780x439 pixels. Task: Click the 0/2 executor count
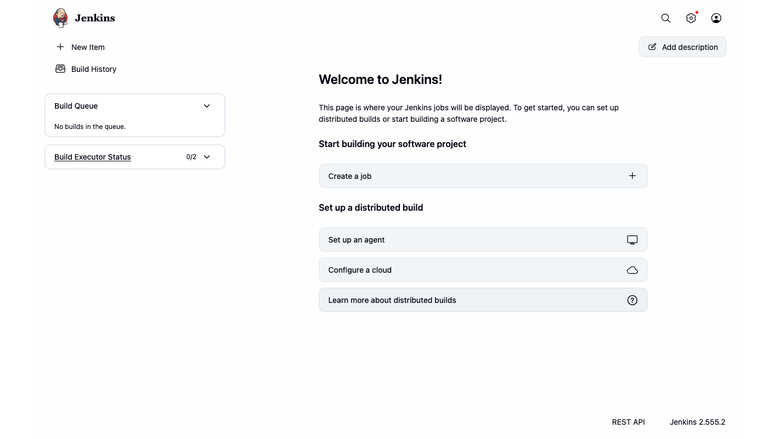point(191,157)
